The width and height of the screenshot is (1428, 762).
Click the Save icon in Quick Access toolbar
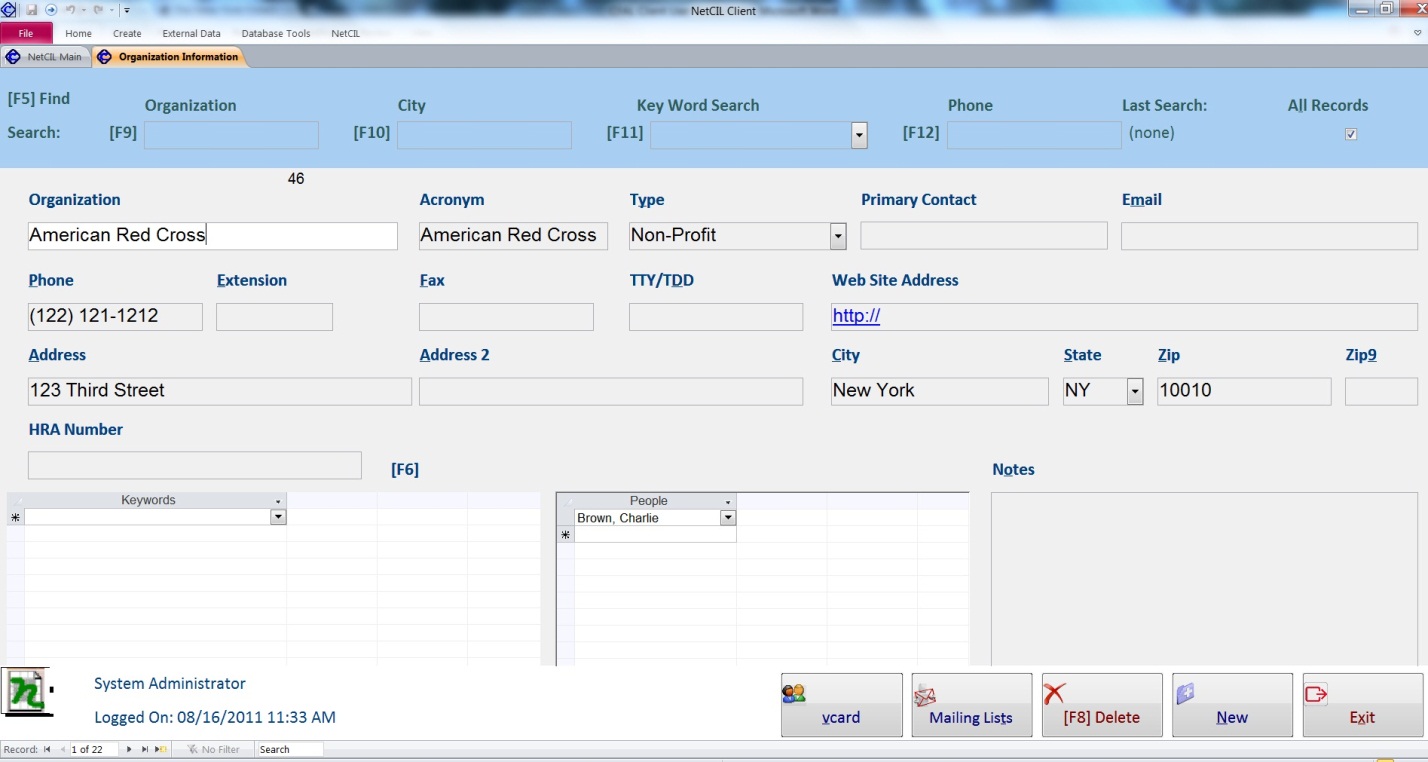click(x=32, y=10)
